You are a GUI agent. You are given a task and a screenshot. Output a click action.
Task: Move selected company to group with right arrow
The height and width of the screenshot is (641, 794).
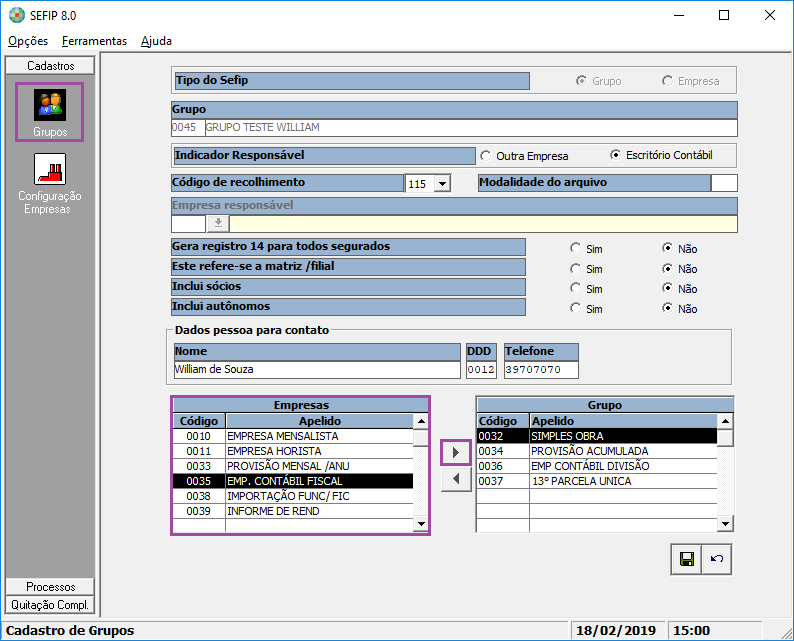456,452
